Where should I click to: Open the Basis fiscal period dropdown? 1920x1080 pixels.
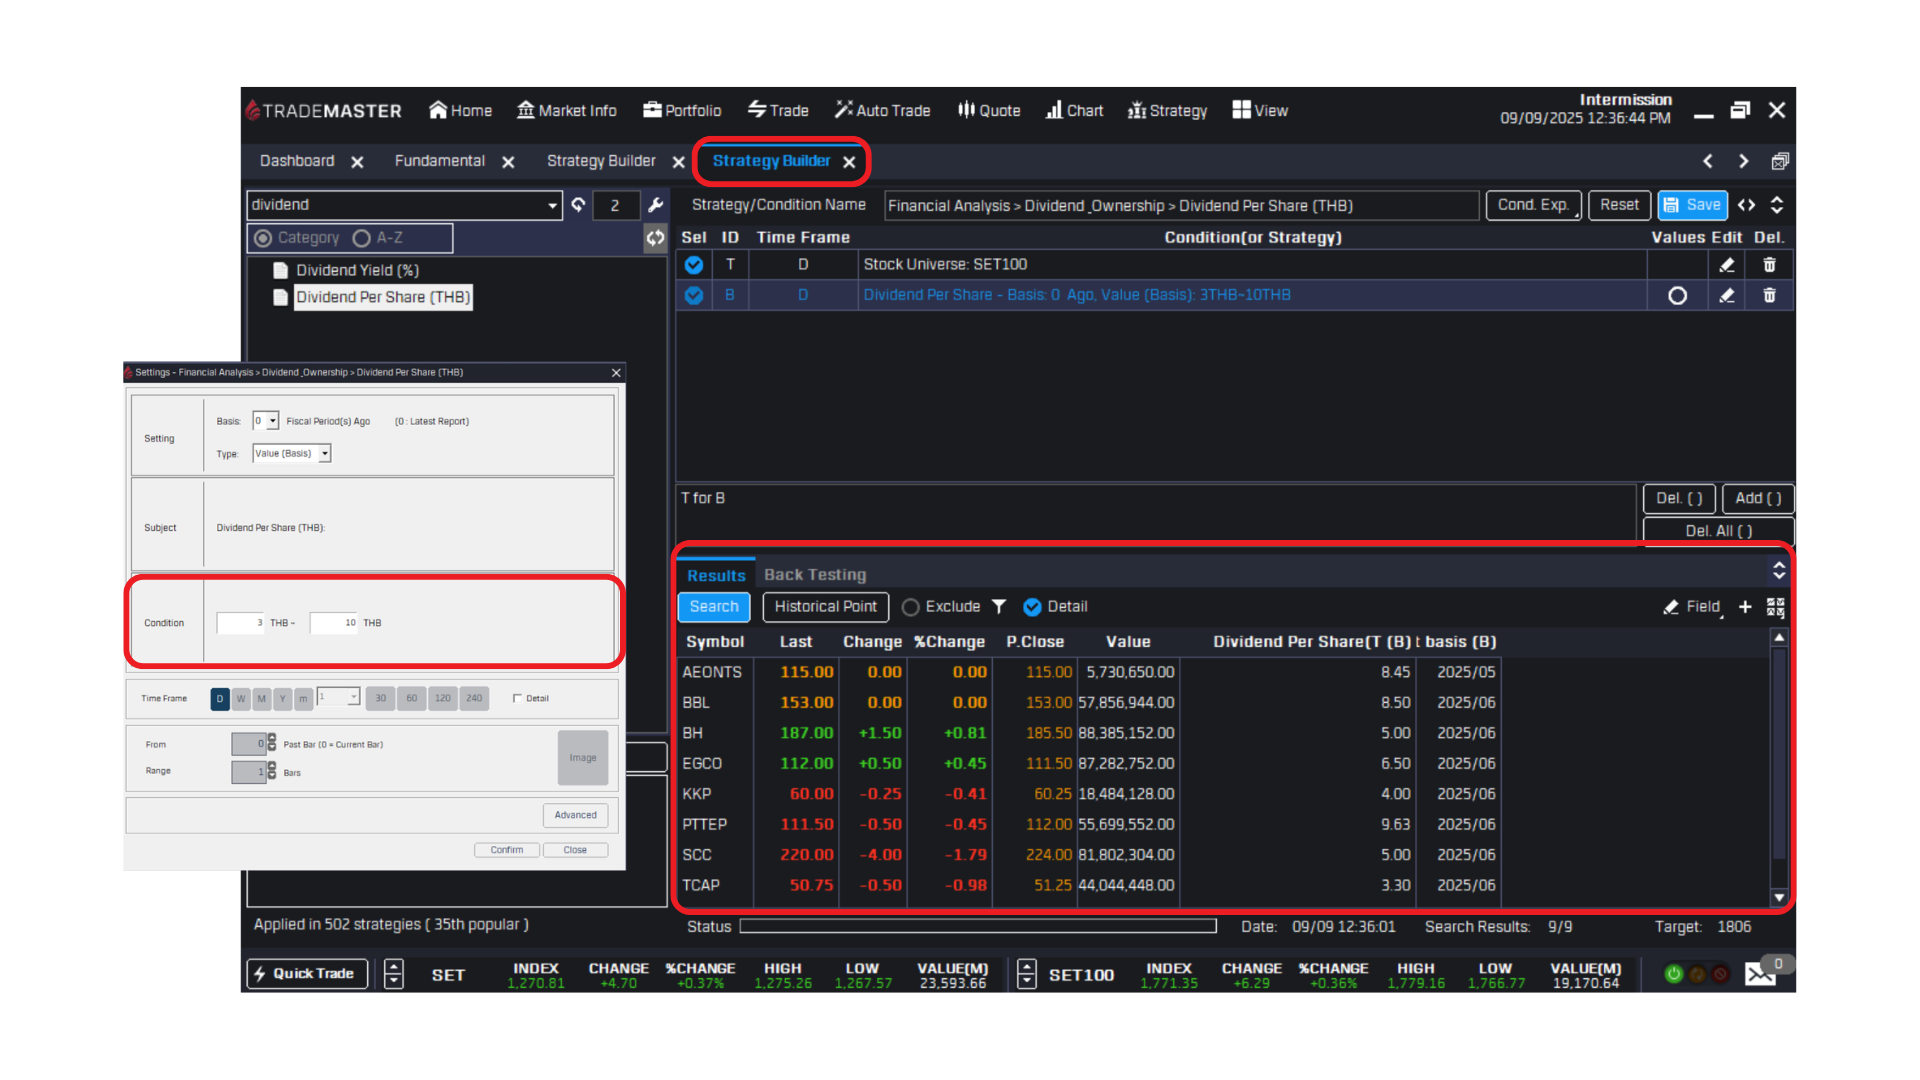(x=272, y=422)
